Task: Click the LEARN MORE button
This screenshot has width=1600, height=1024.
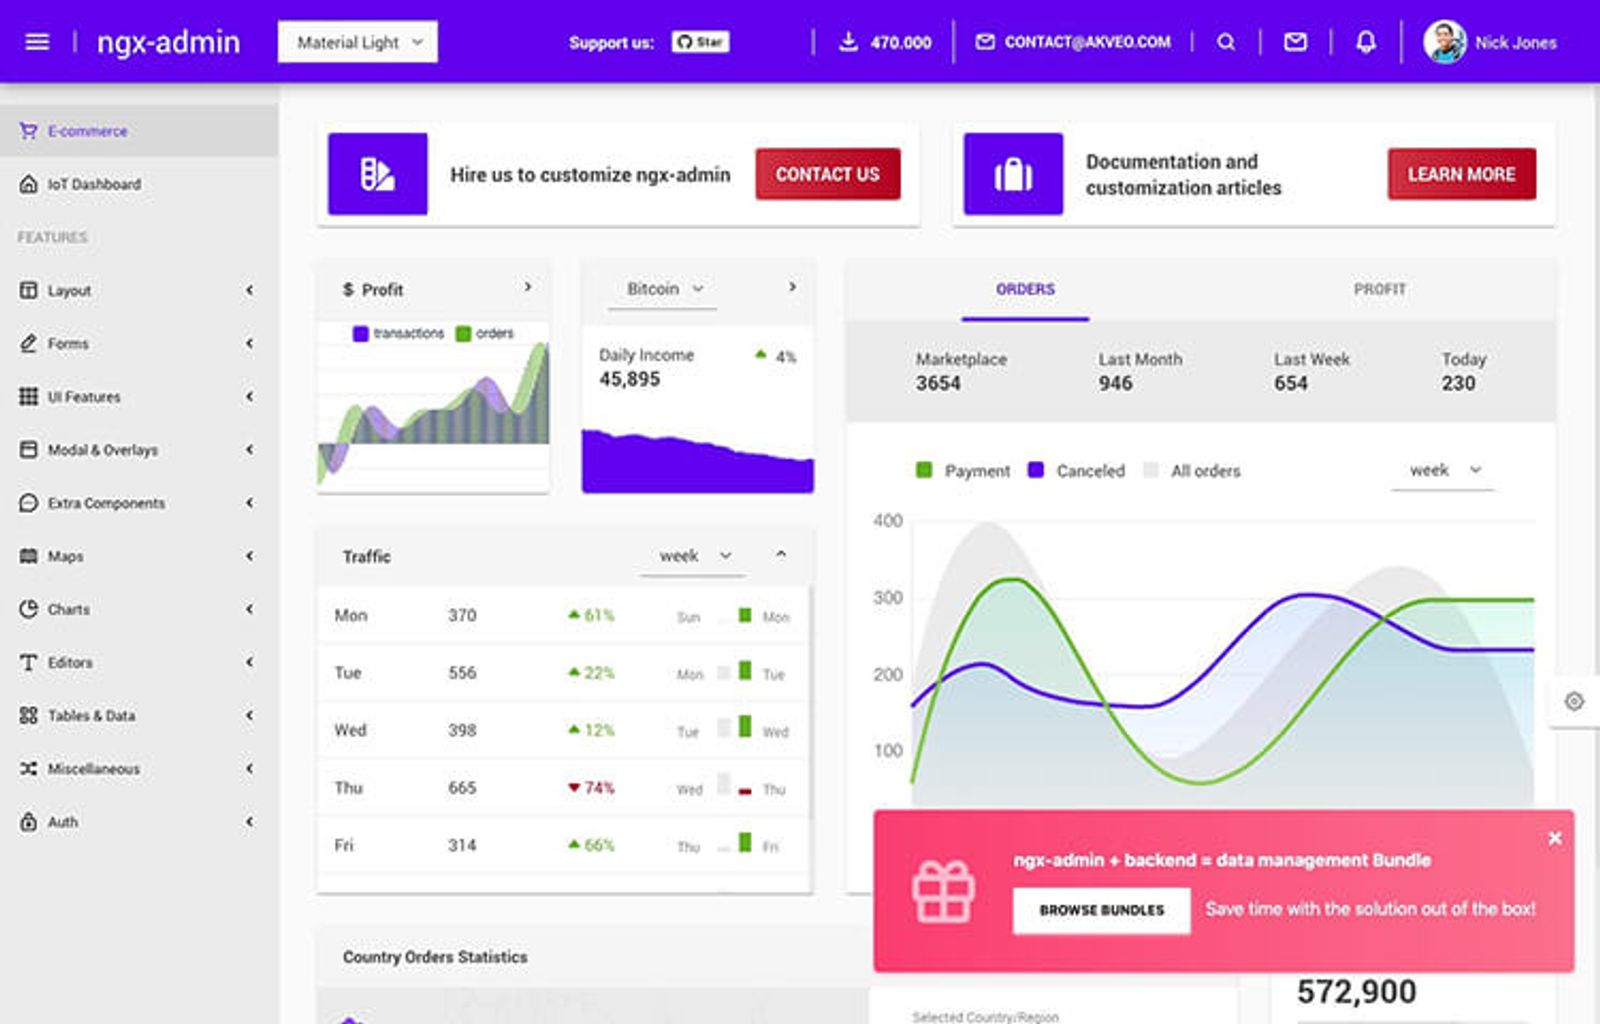Action: pyautogui.click(x=1462, y=174)
